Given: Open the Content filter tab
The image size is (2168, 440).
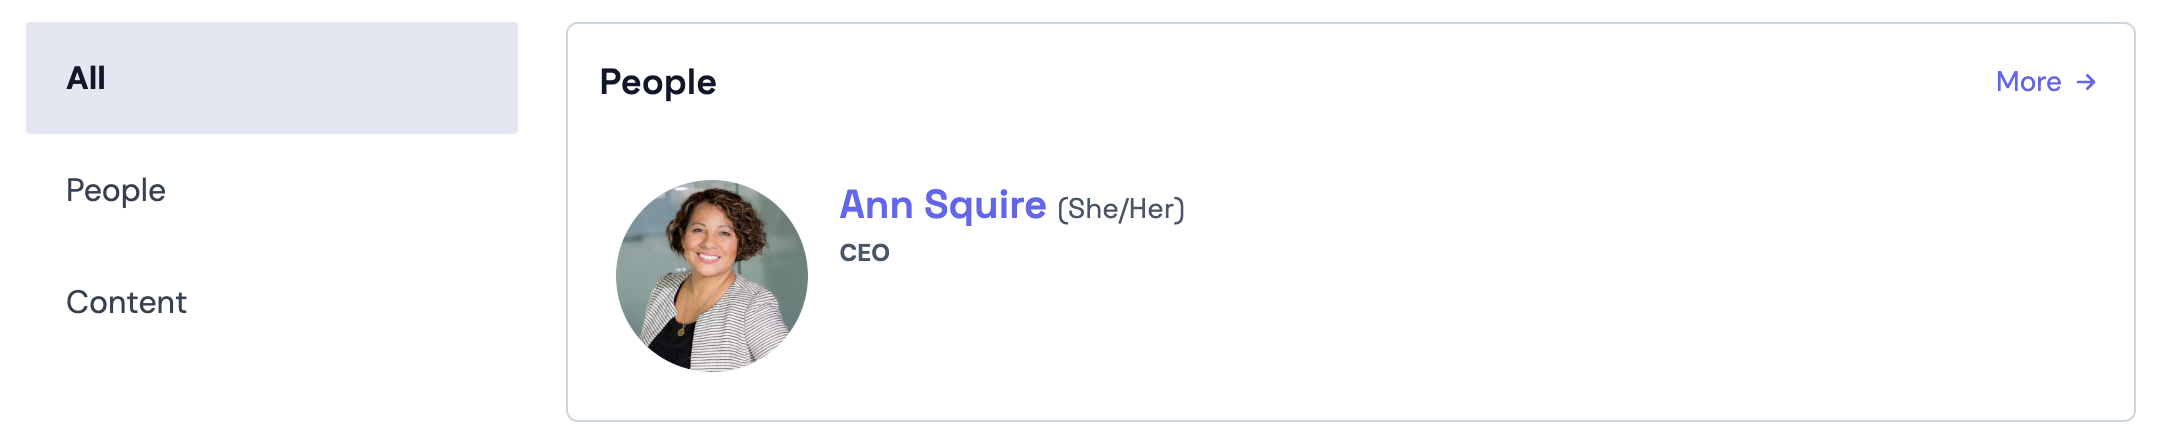Looking at the screenshot, I should [126, 302].
